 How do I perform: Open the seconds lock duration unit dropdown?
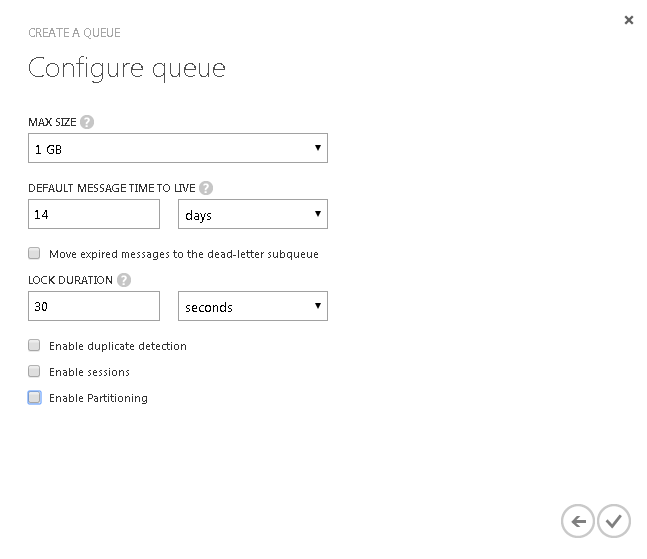pos(252,306)
